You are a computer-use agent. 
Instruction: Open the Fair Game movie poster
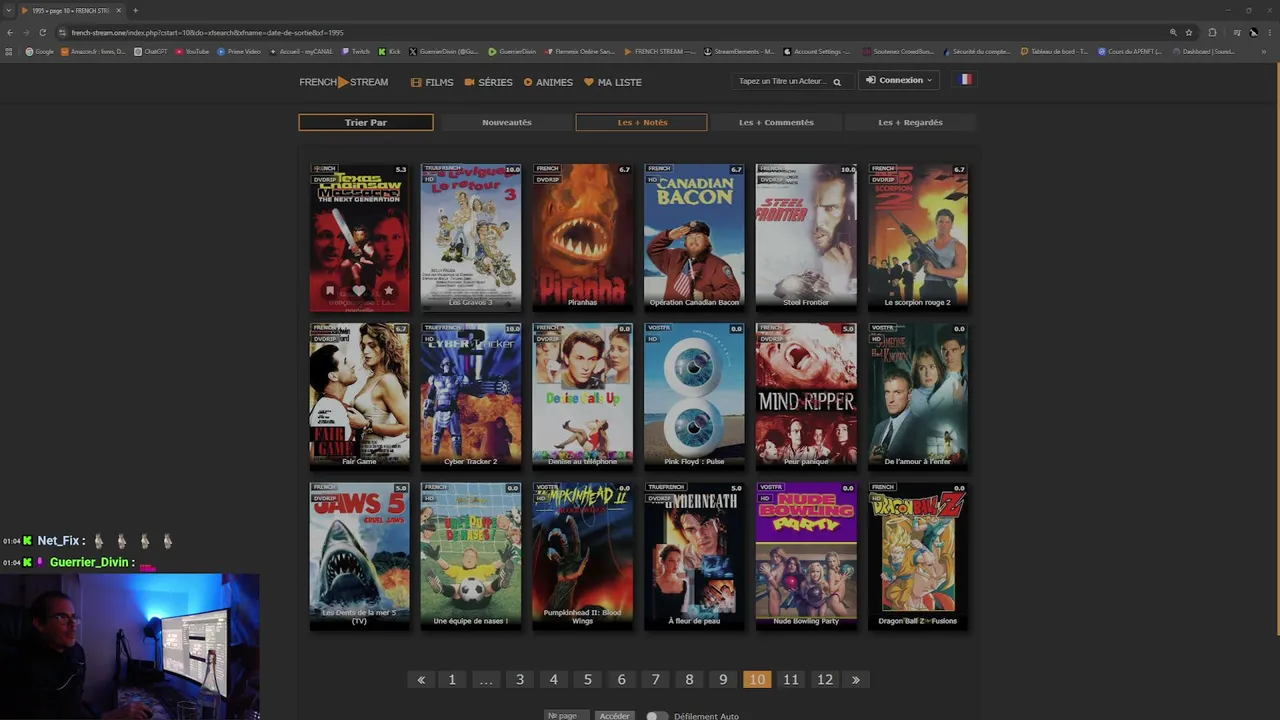coord(360,396)
